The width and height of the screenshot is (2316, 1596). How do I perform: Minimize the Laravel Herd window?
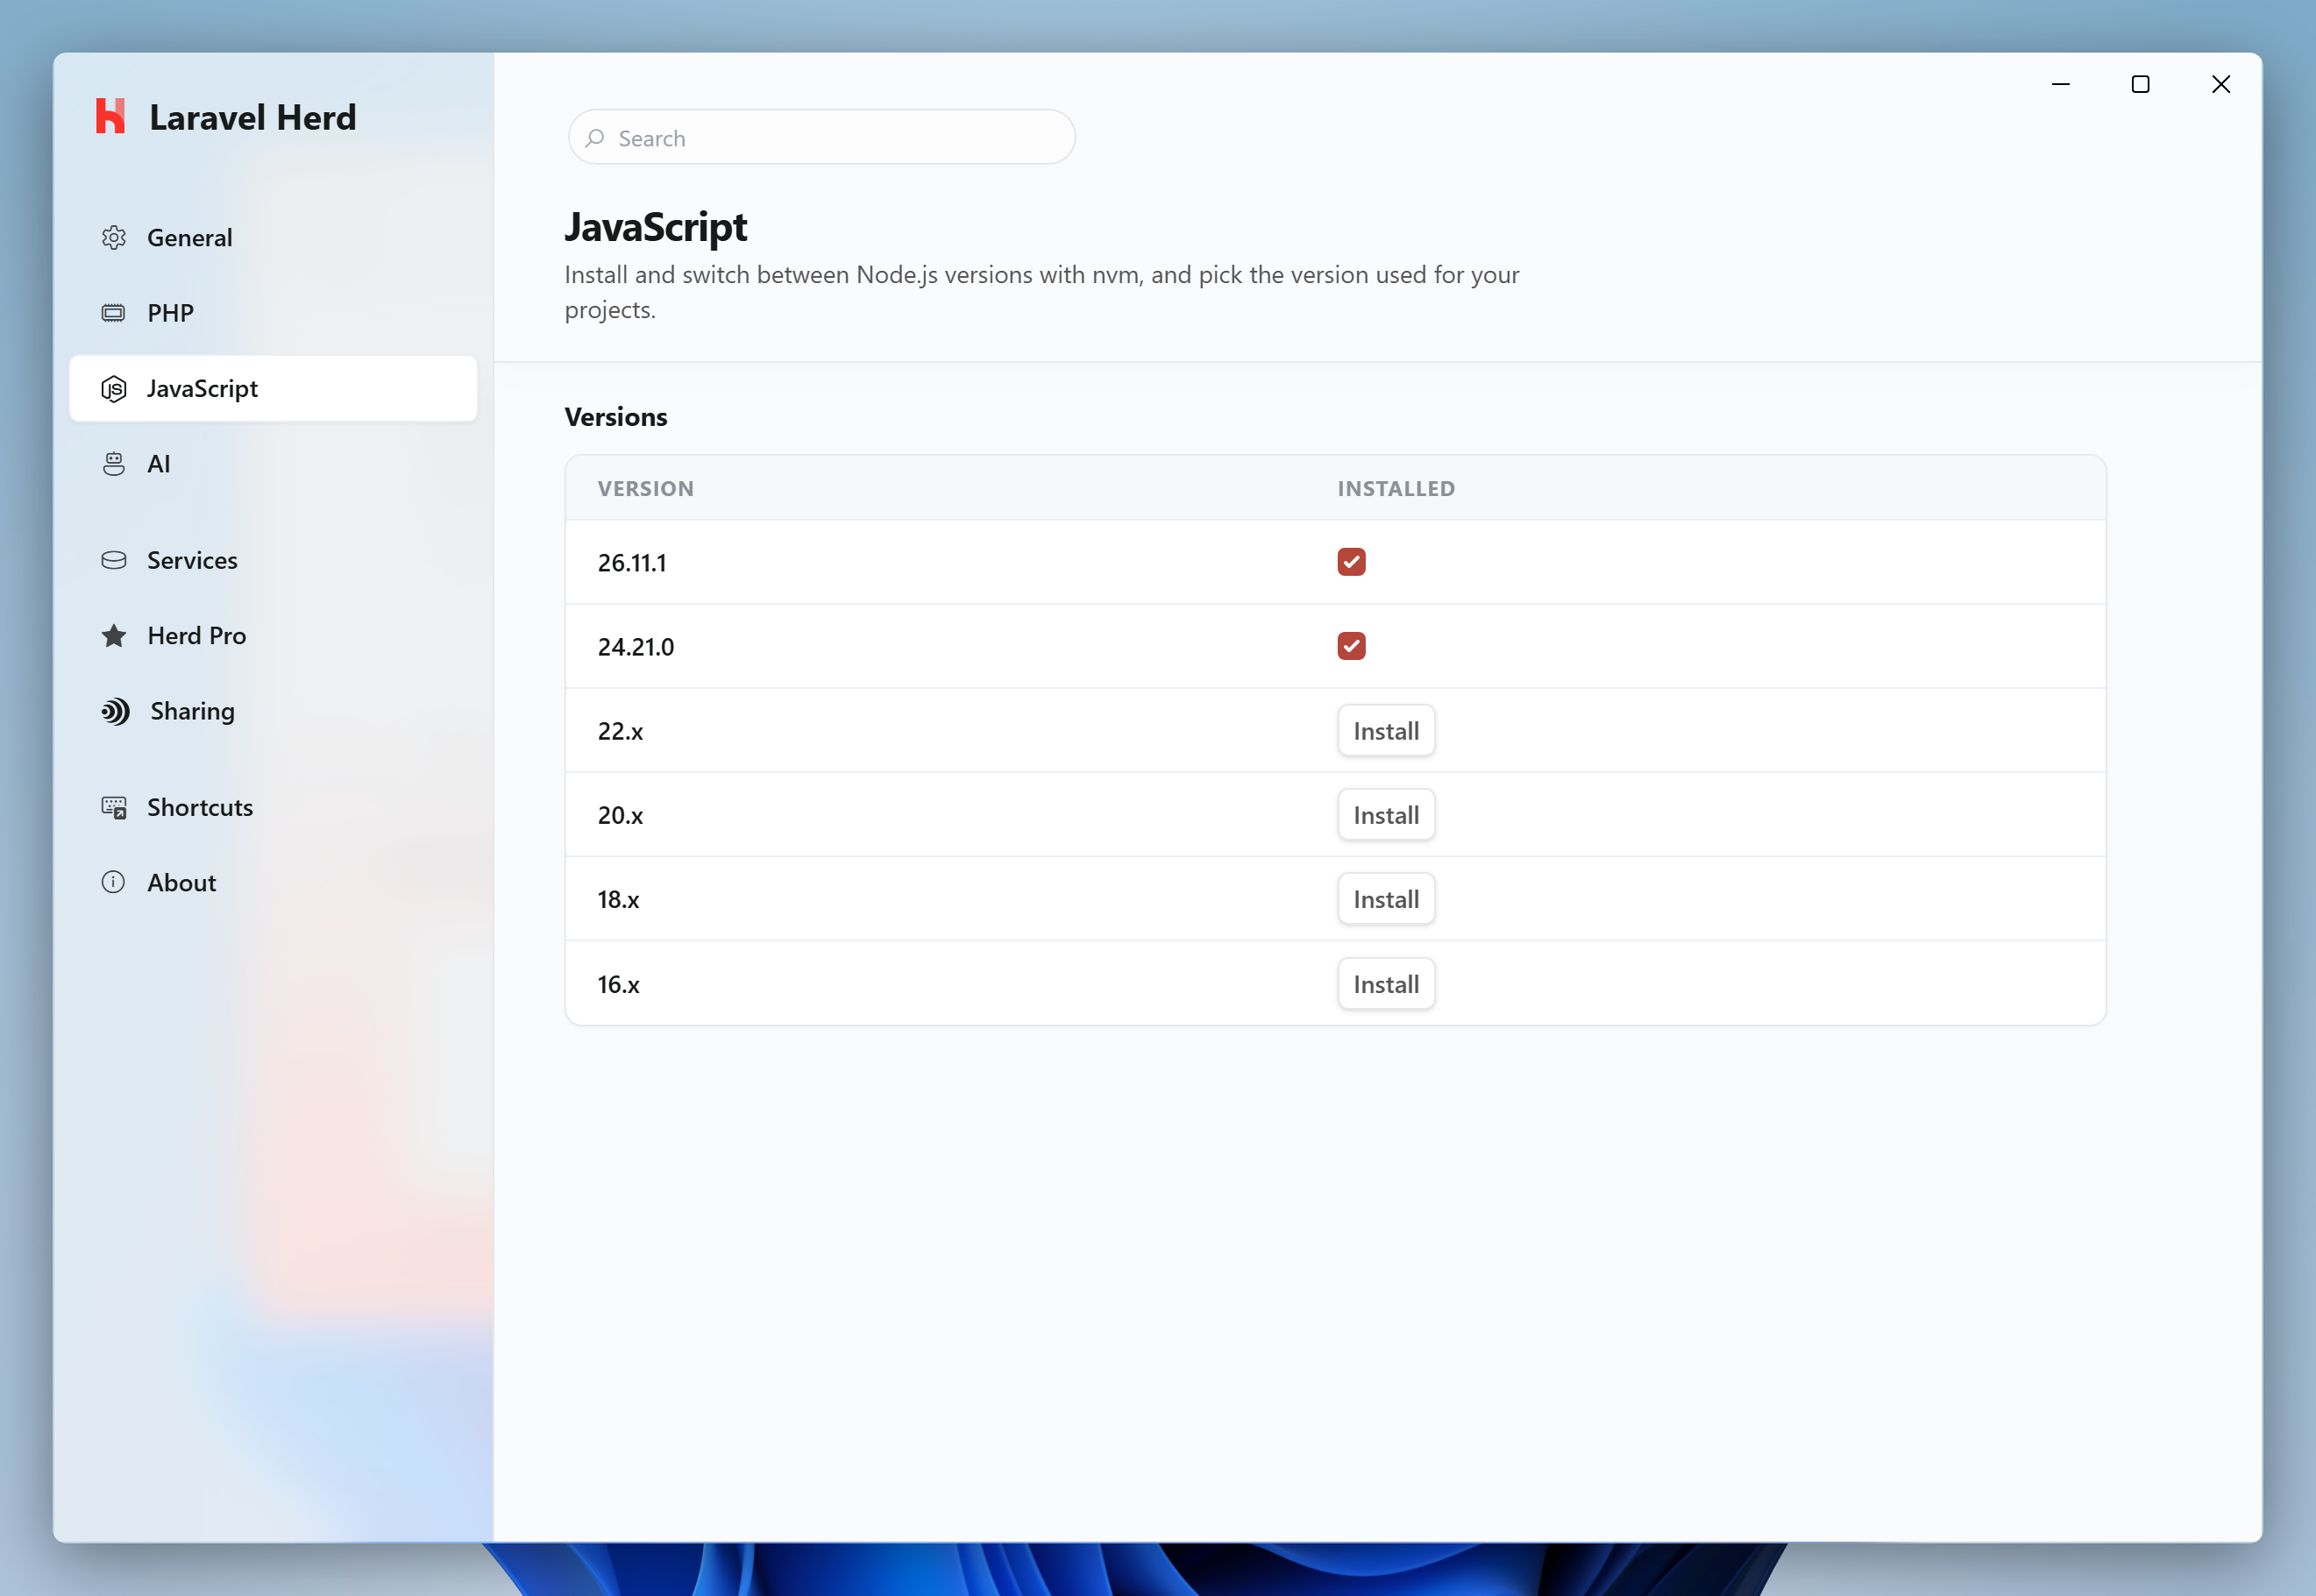pyautogui.click(x=2061, y=84)
